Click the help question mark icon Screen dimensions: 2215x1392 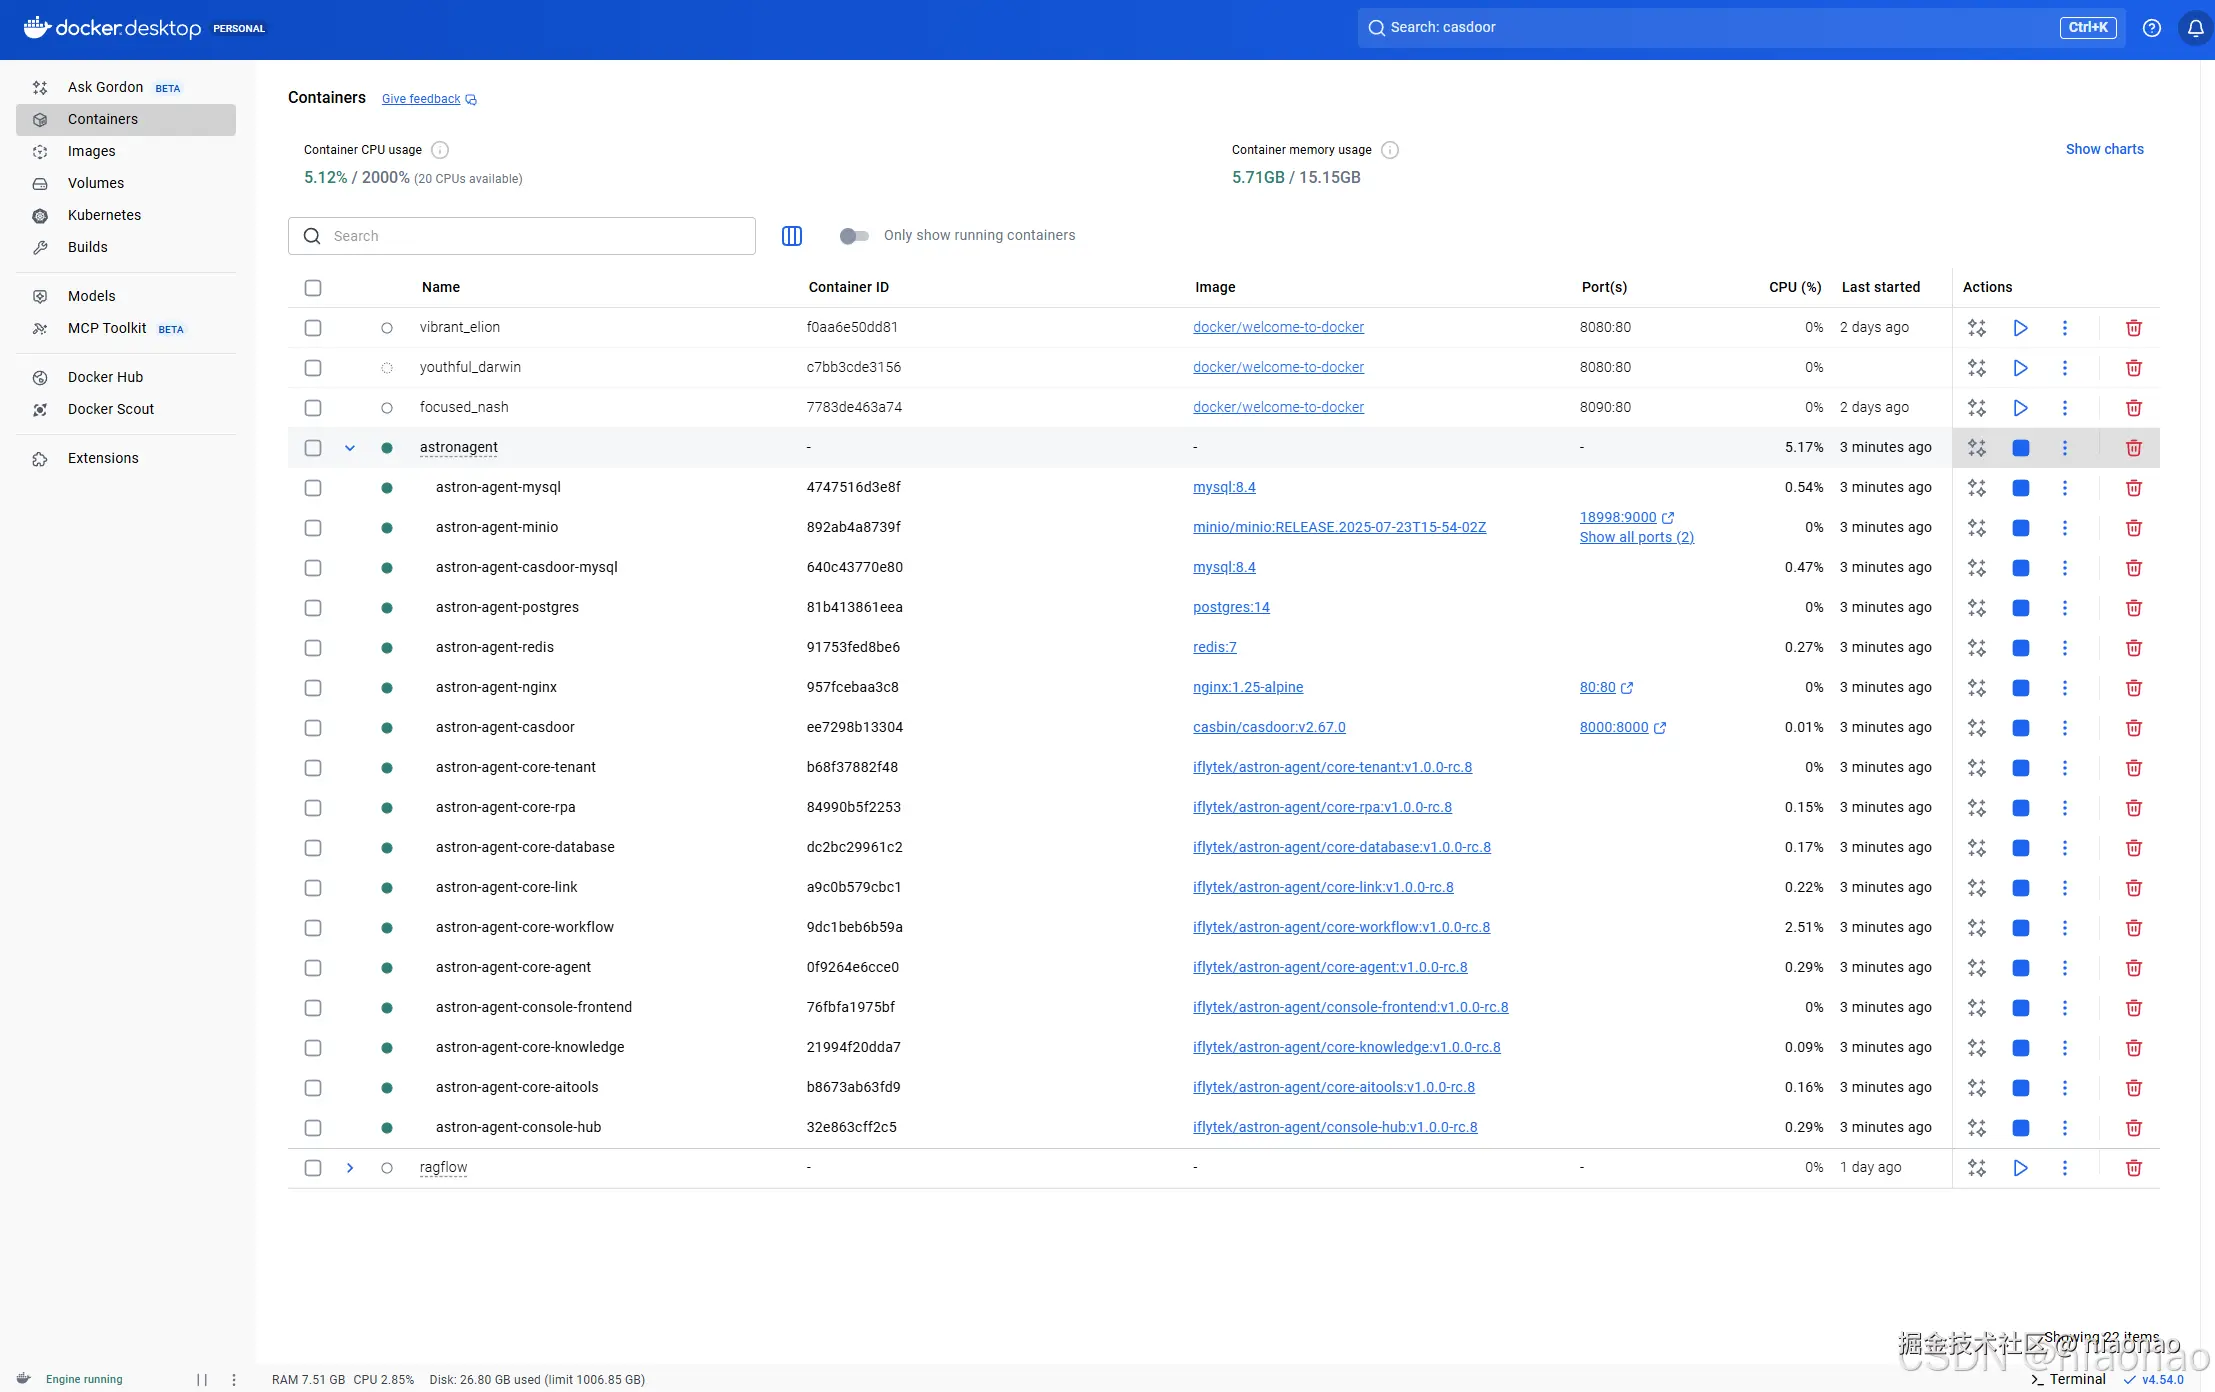2152,28
